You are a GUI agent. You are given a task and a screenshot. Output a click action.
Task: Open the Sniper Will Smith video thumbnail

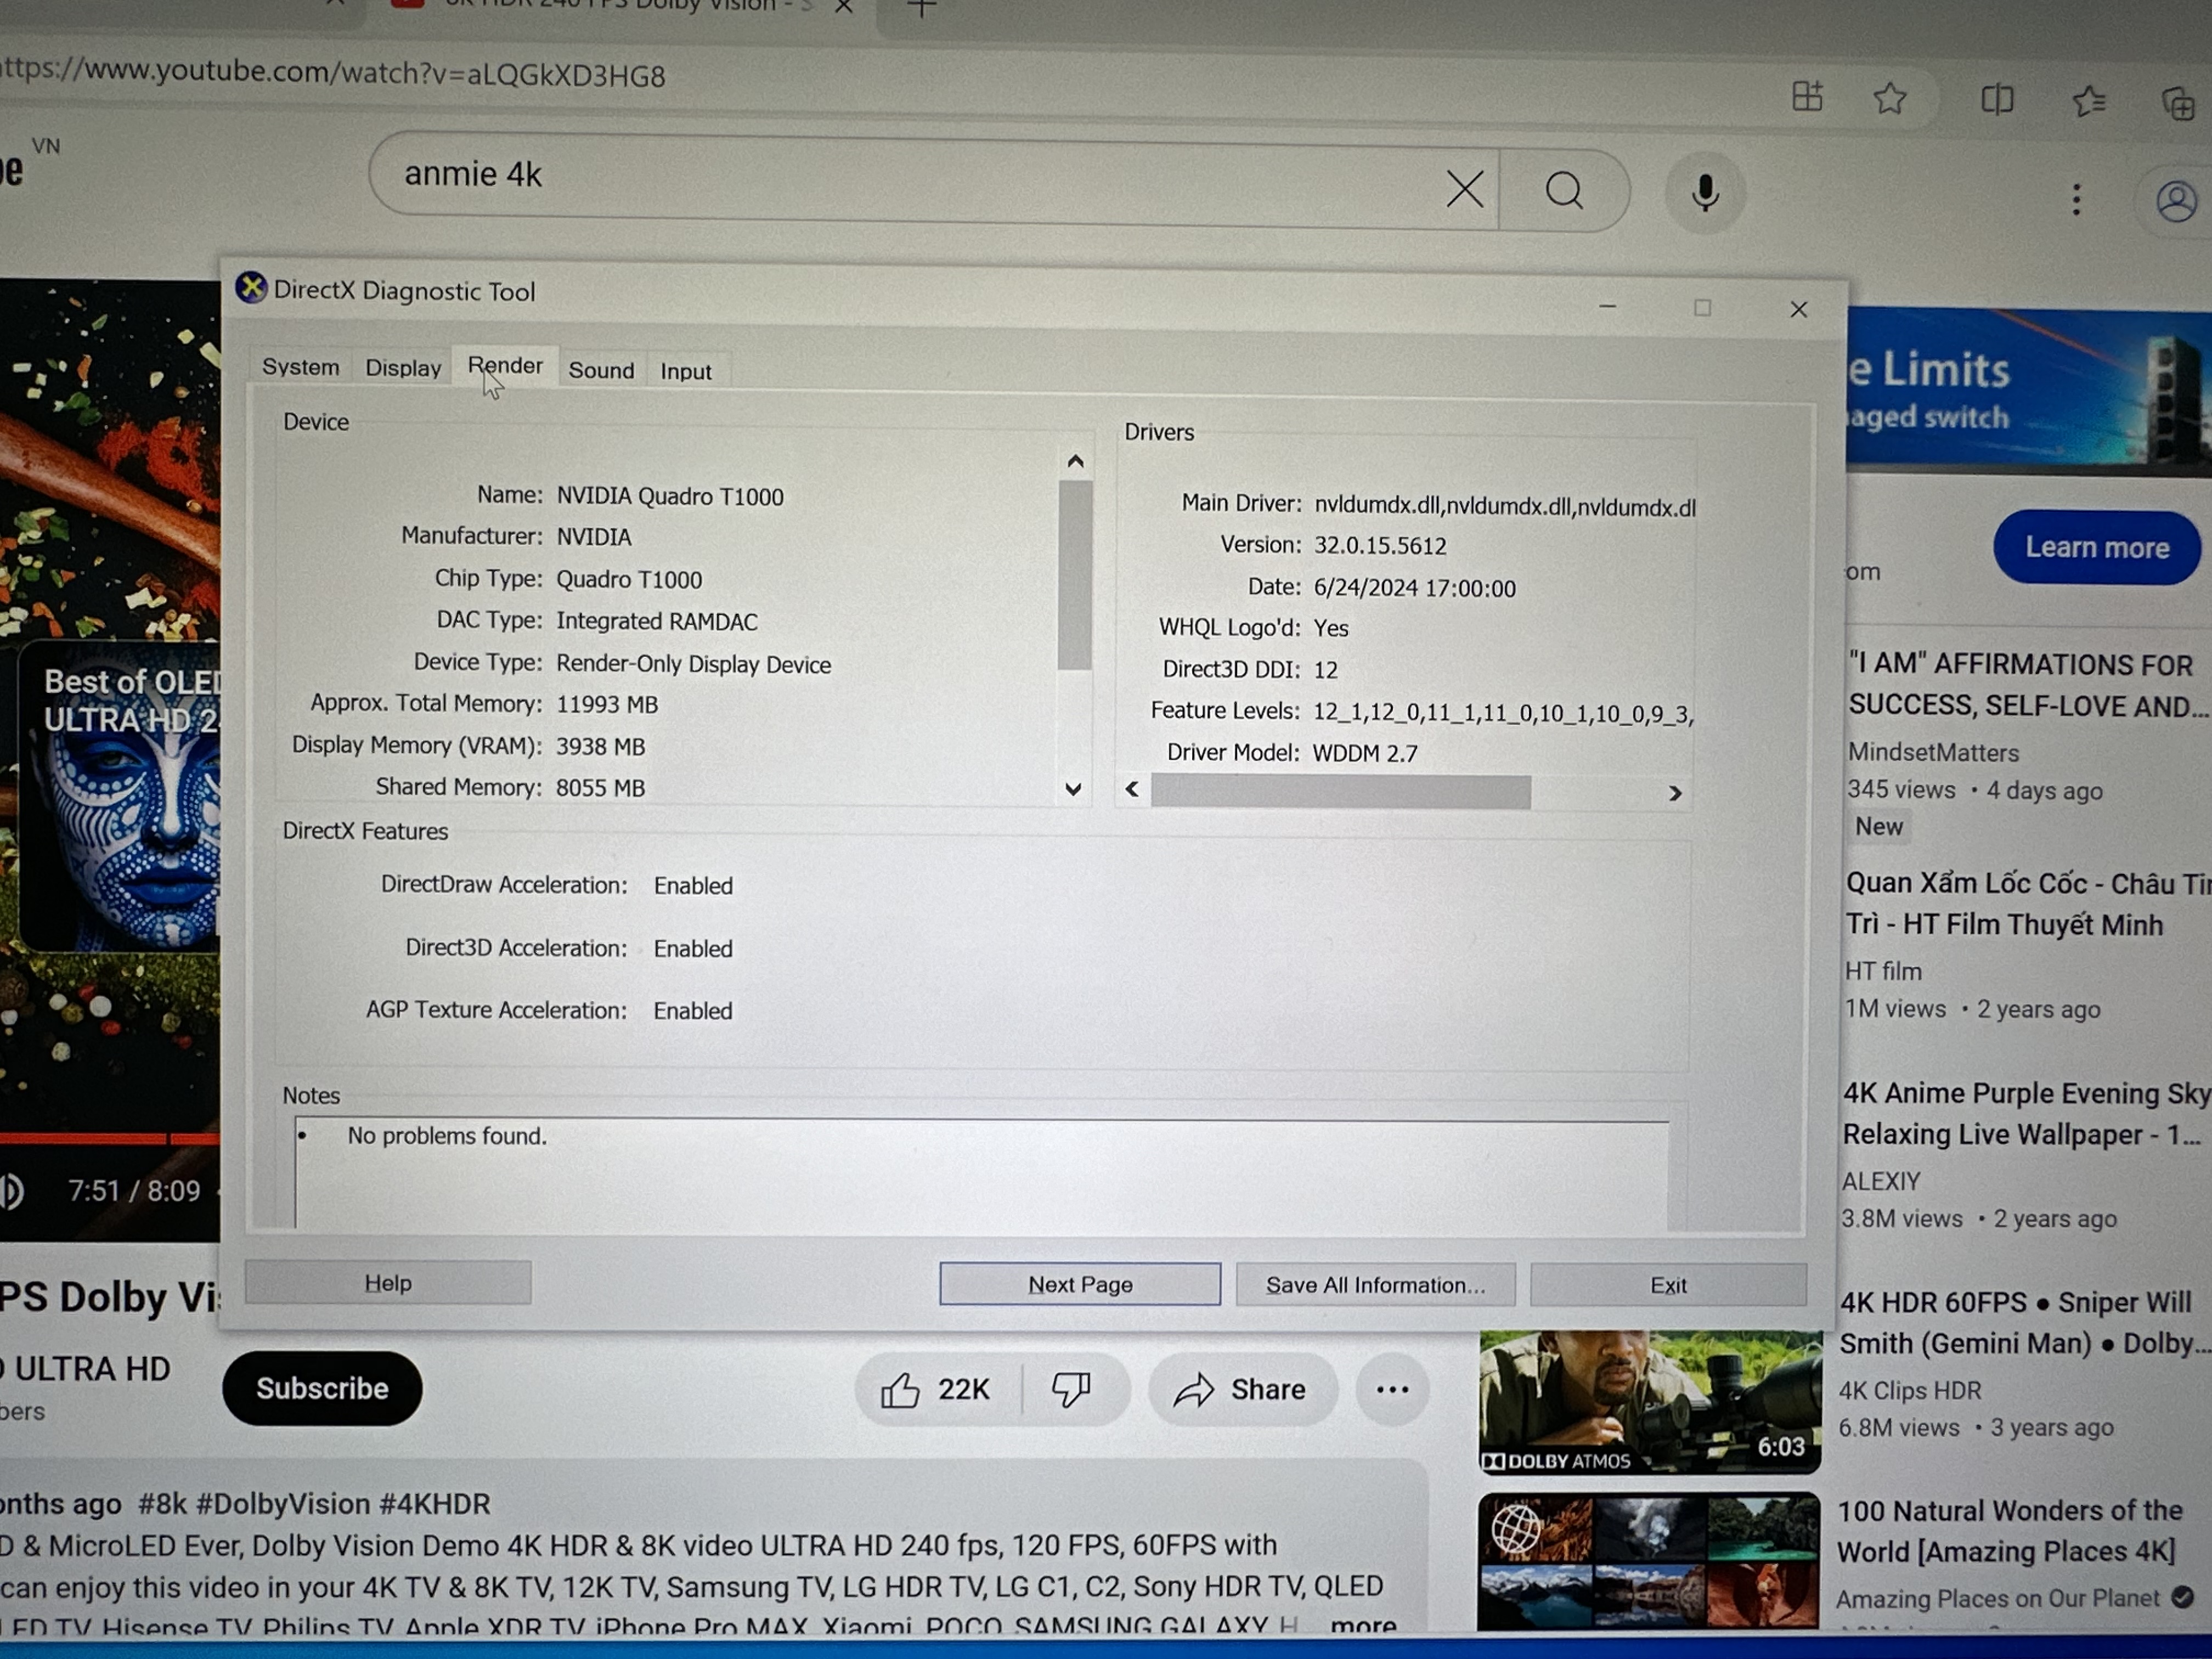coord(1650,1402)
